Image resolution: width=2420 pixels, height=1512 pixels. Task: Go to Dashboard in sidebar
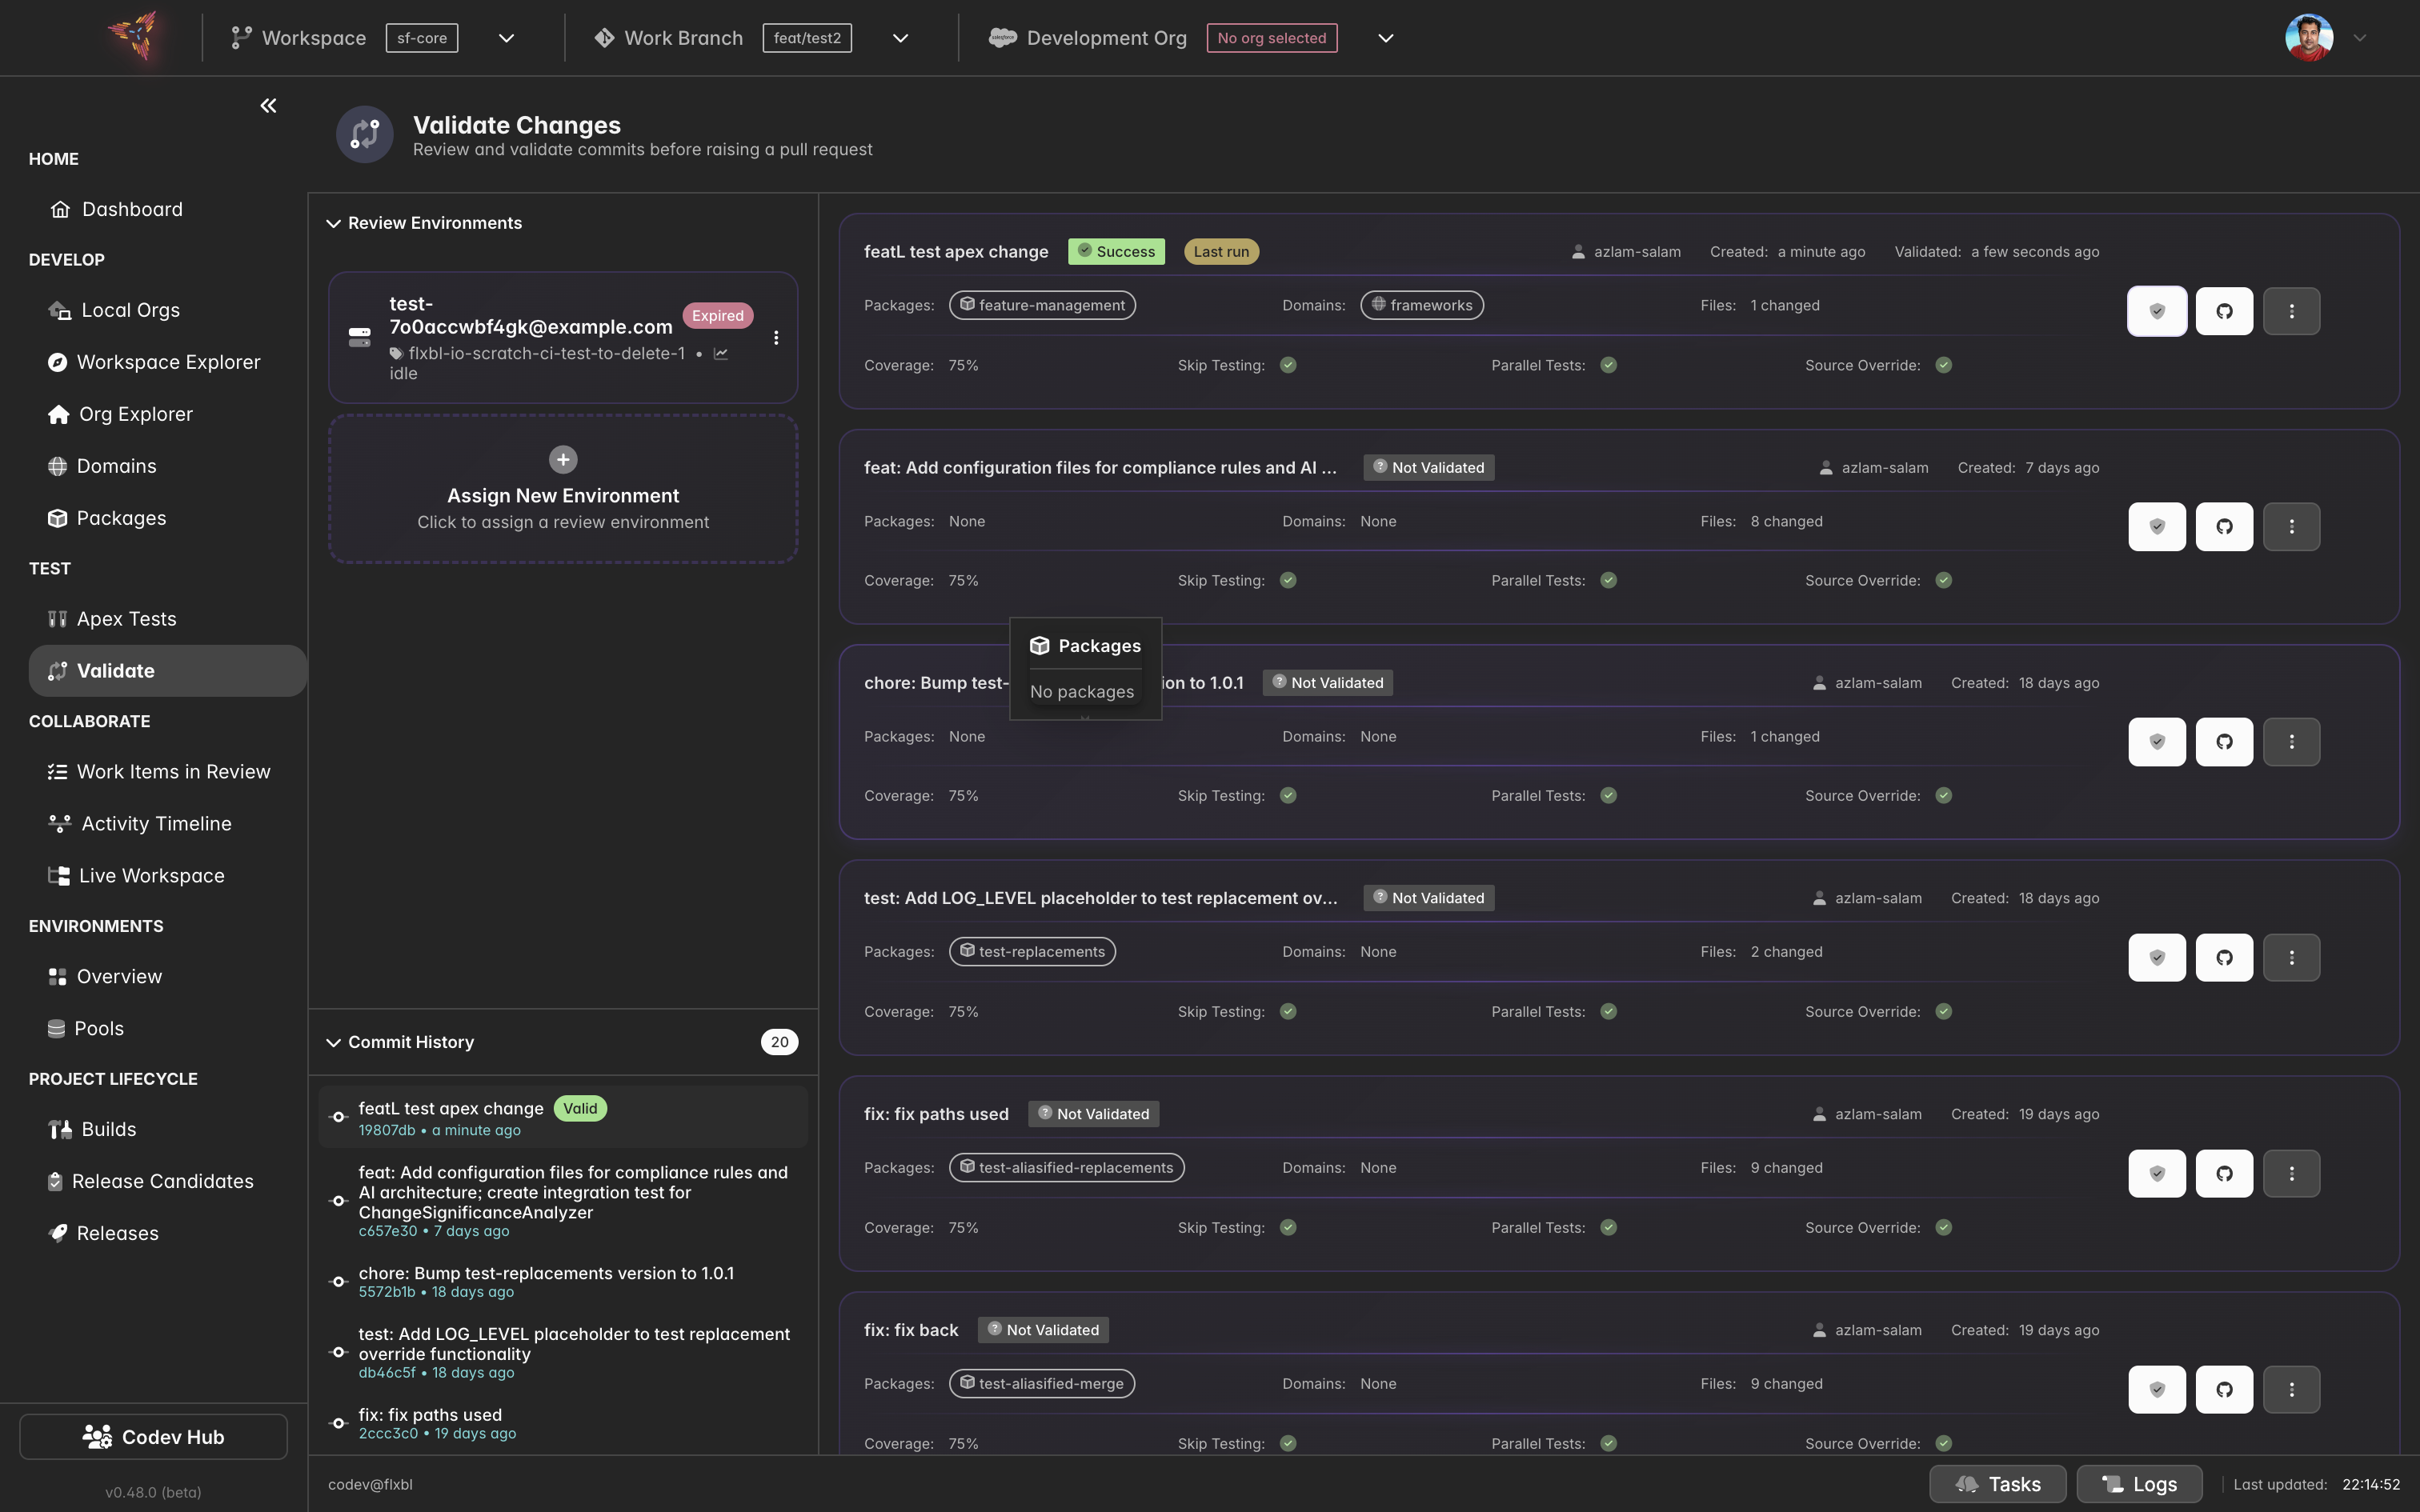(132, 209)
